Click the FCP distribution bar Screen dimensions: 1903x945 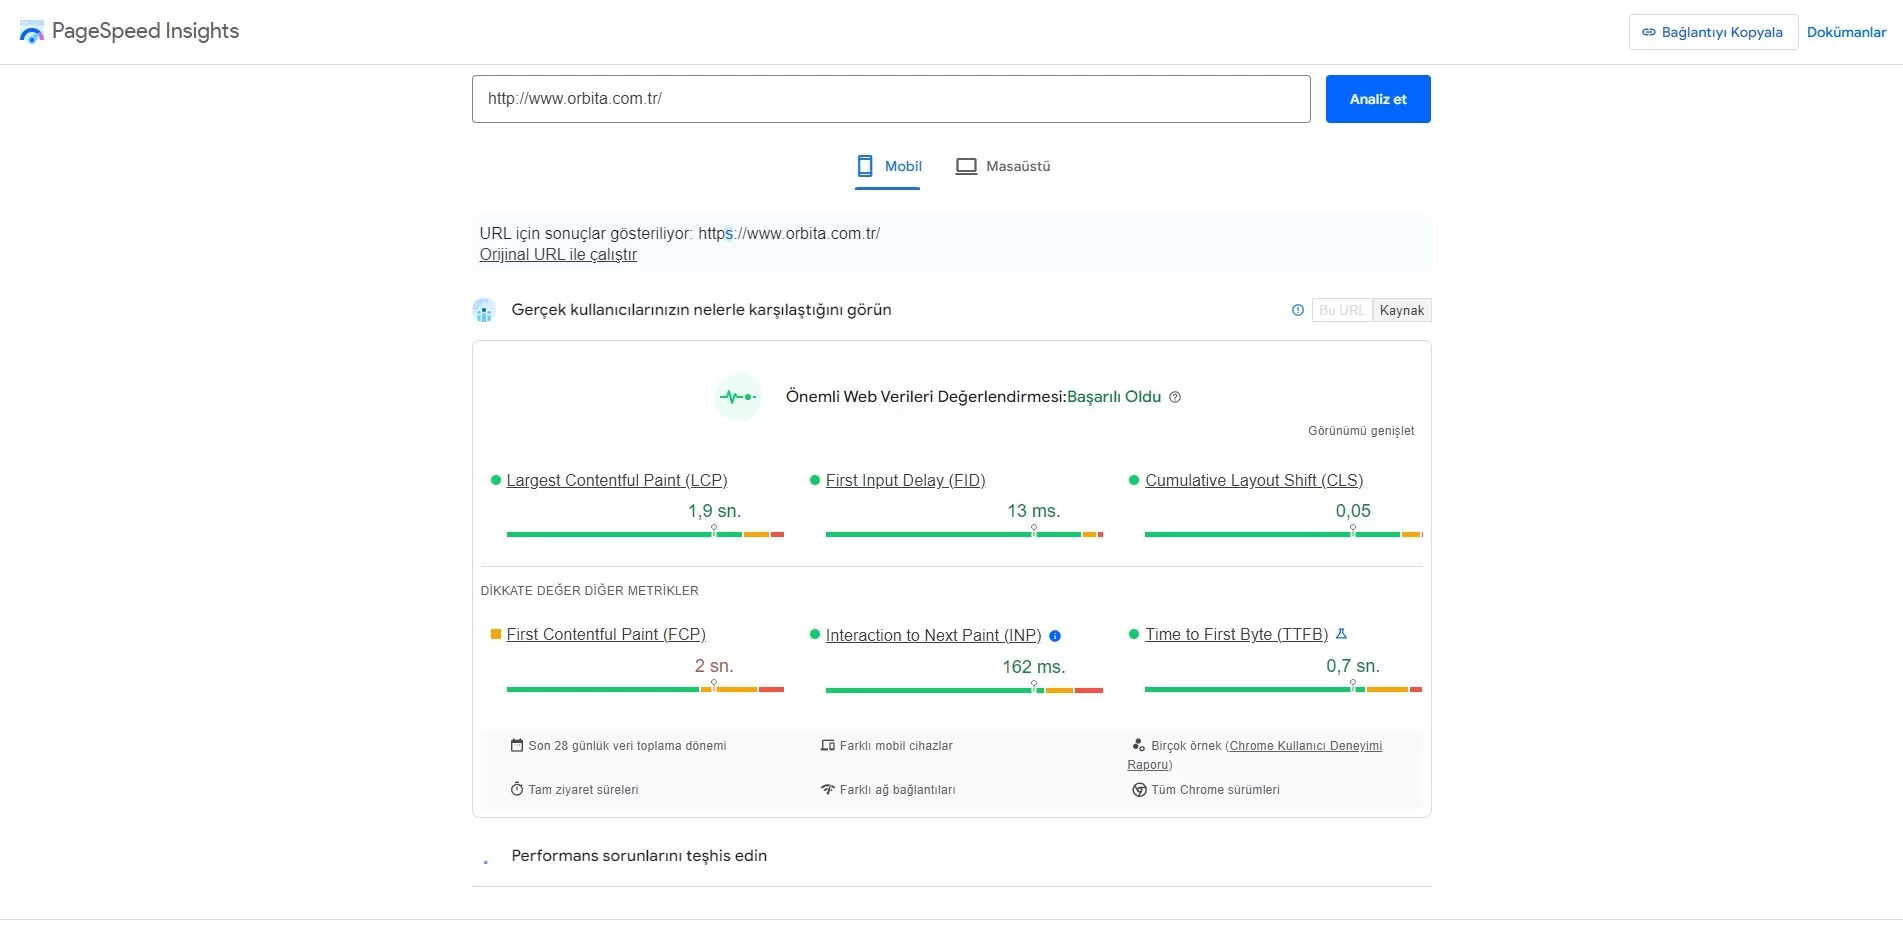(x=645, y=689)
